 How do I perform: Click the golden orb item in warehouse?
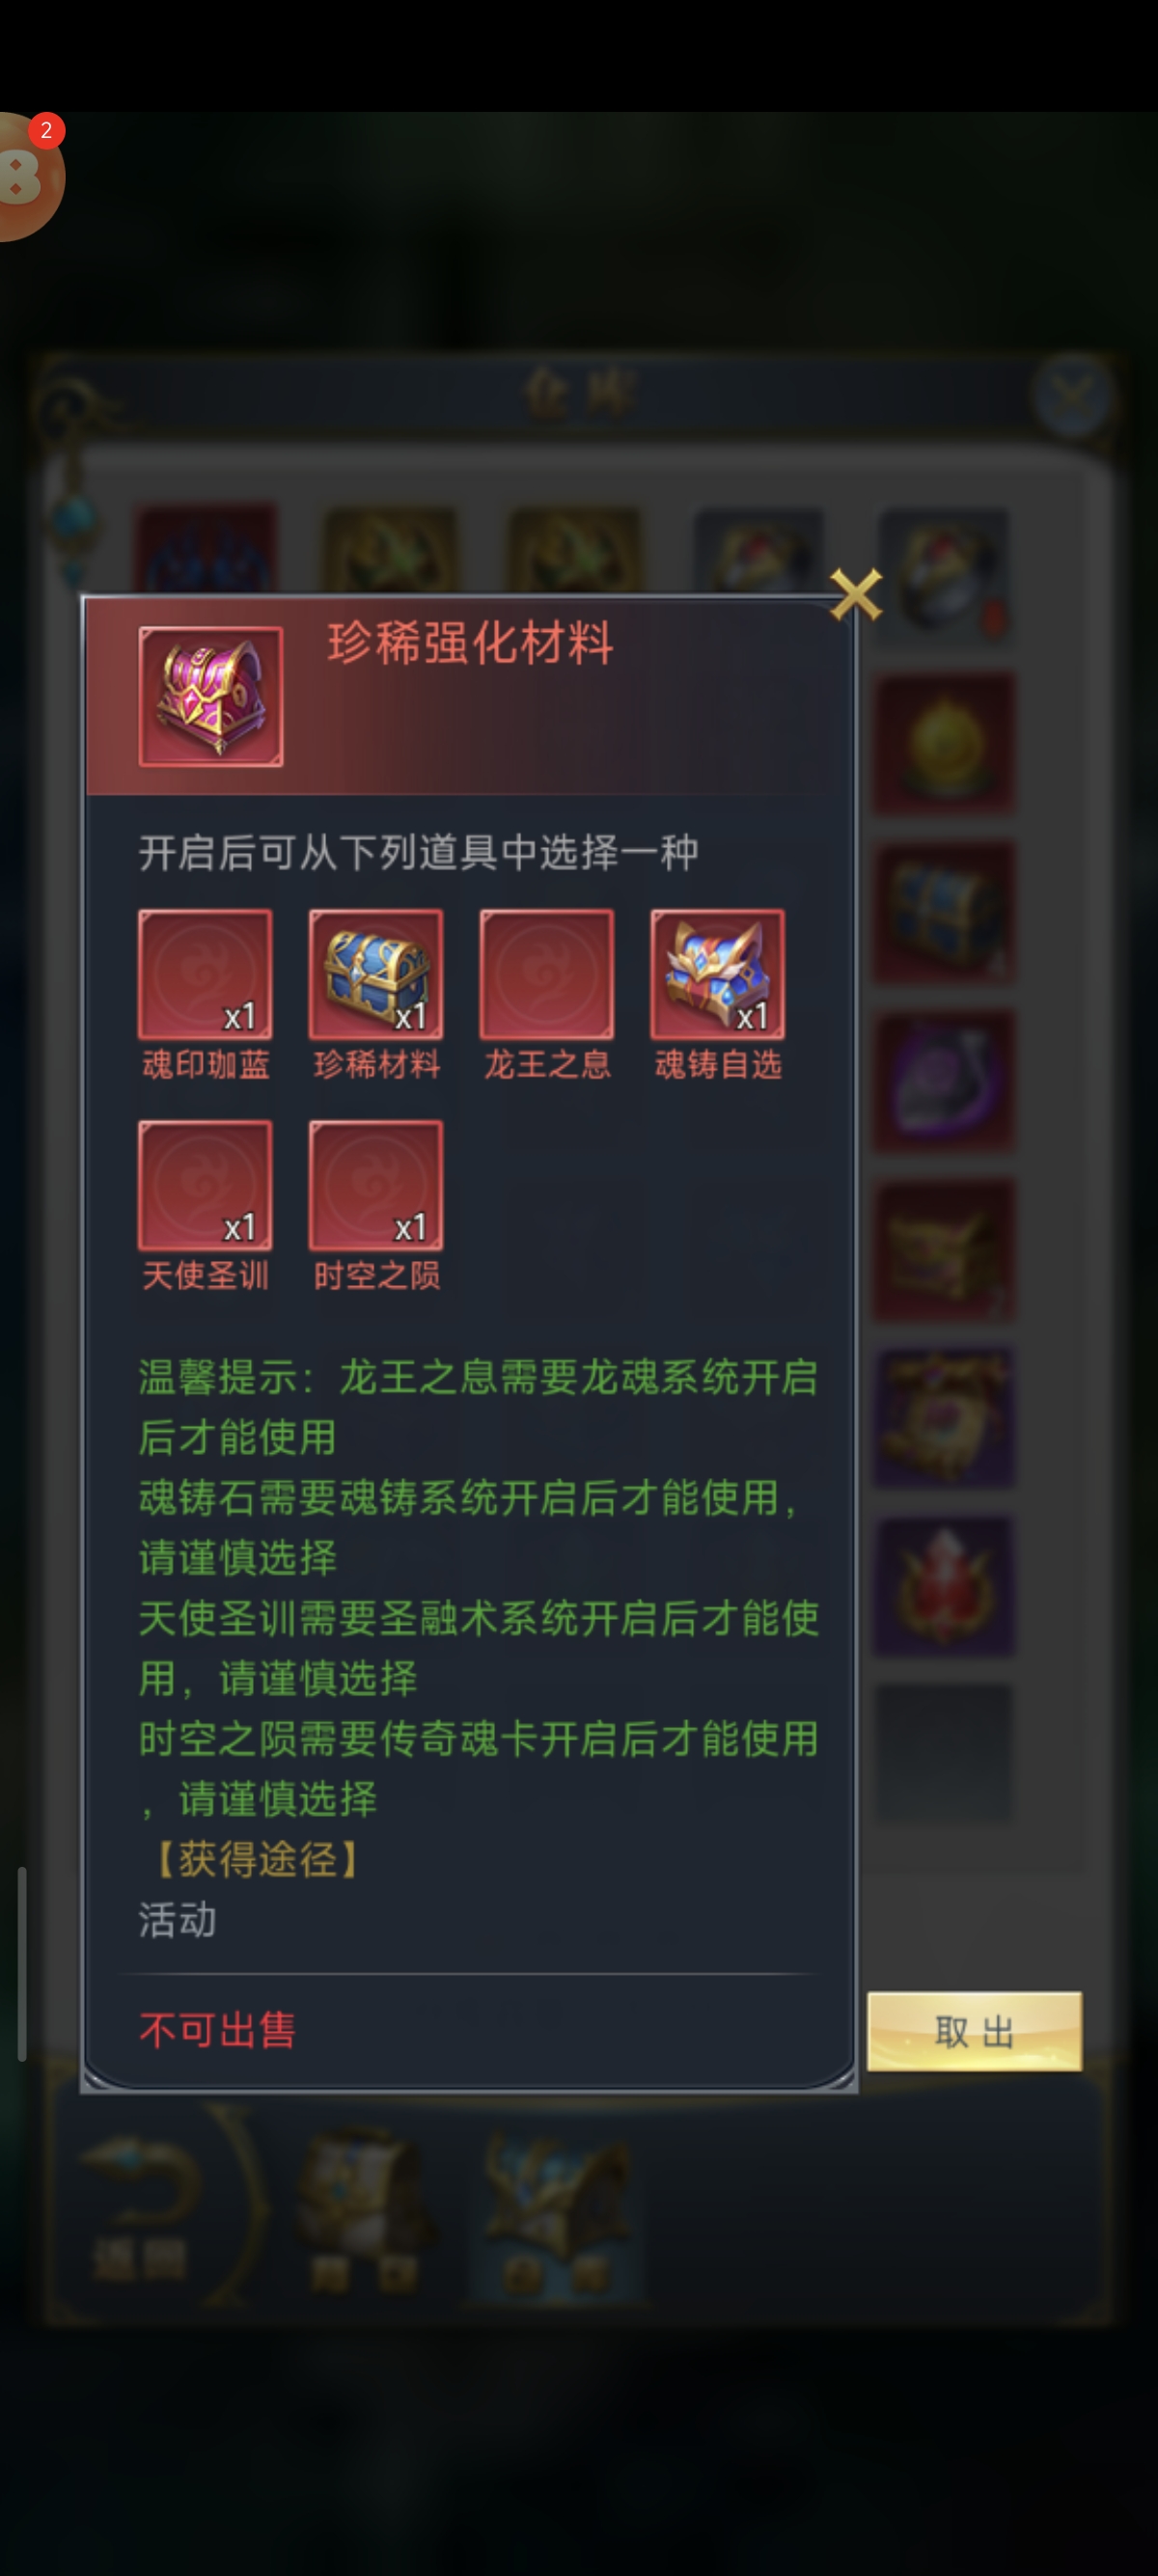pyautogui.click(x=944, y=743)
